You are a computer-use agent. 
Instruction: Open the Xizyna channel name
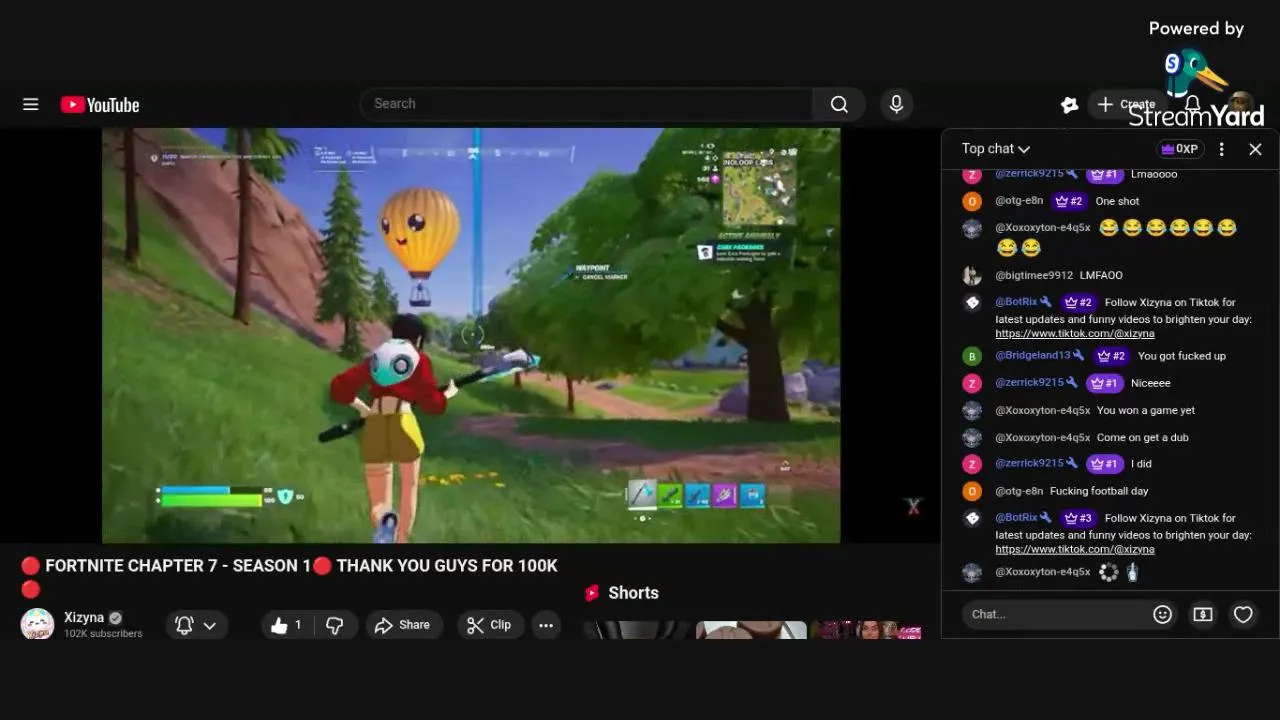point(84,618)
